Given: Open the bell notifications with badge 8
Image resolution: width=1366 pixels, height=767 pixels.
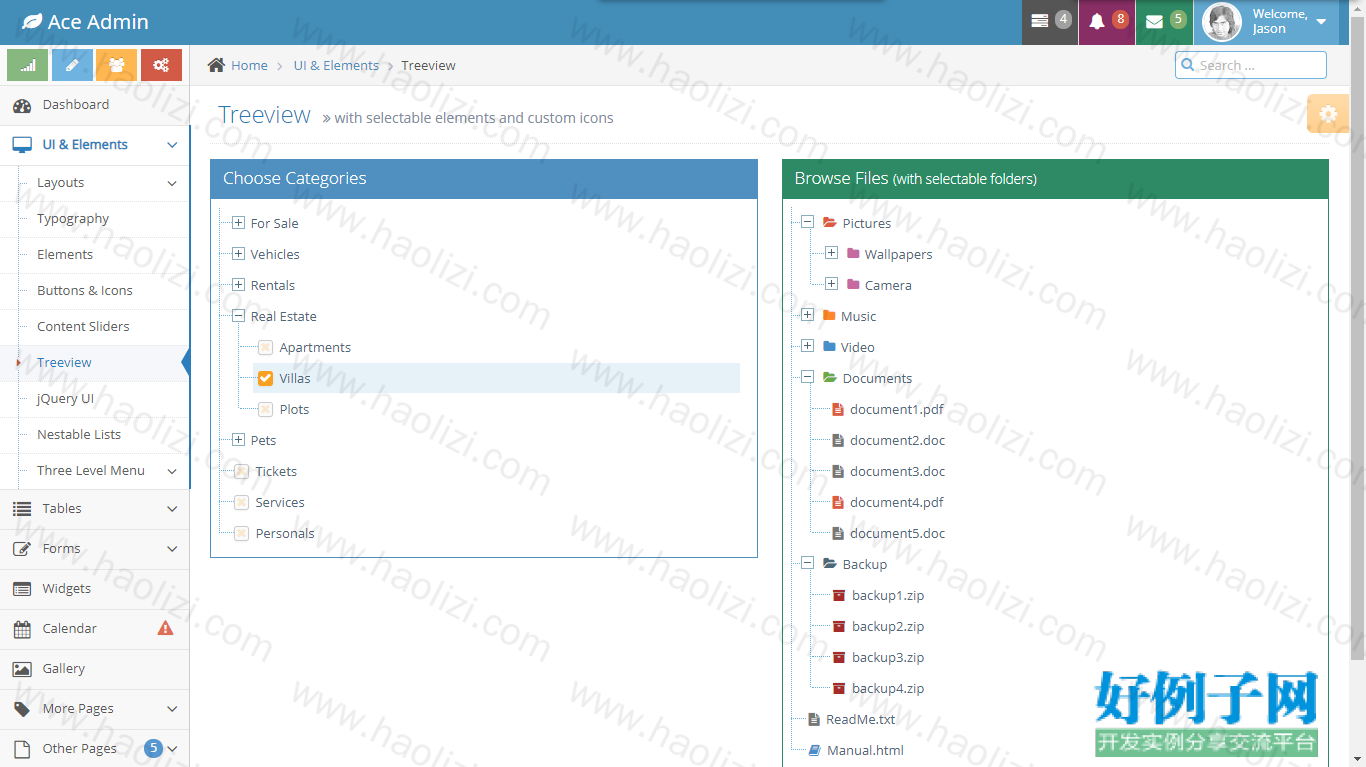Looking at the screenshot, I should tap(1107, 22).
